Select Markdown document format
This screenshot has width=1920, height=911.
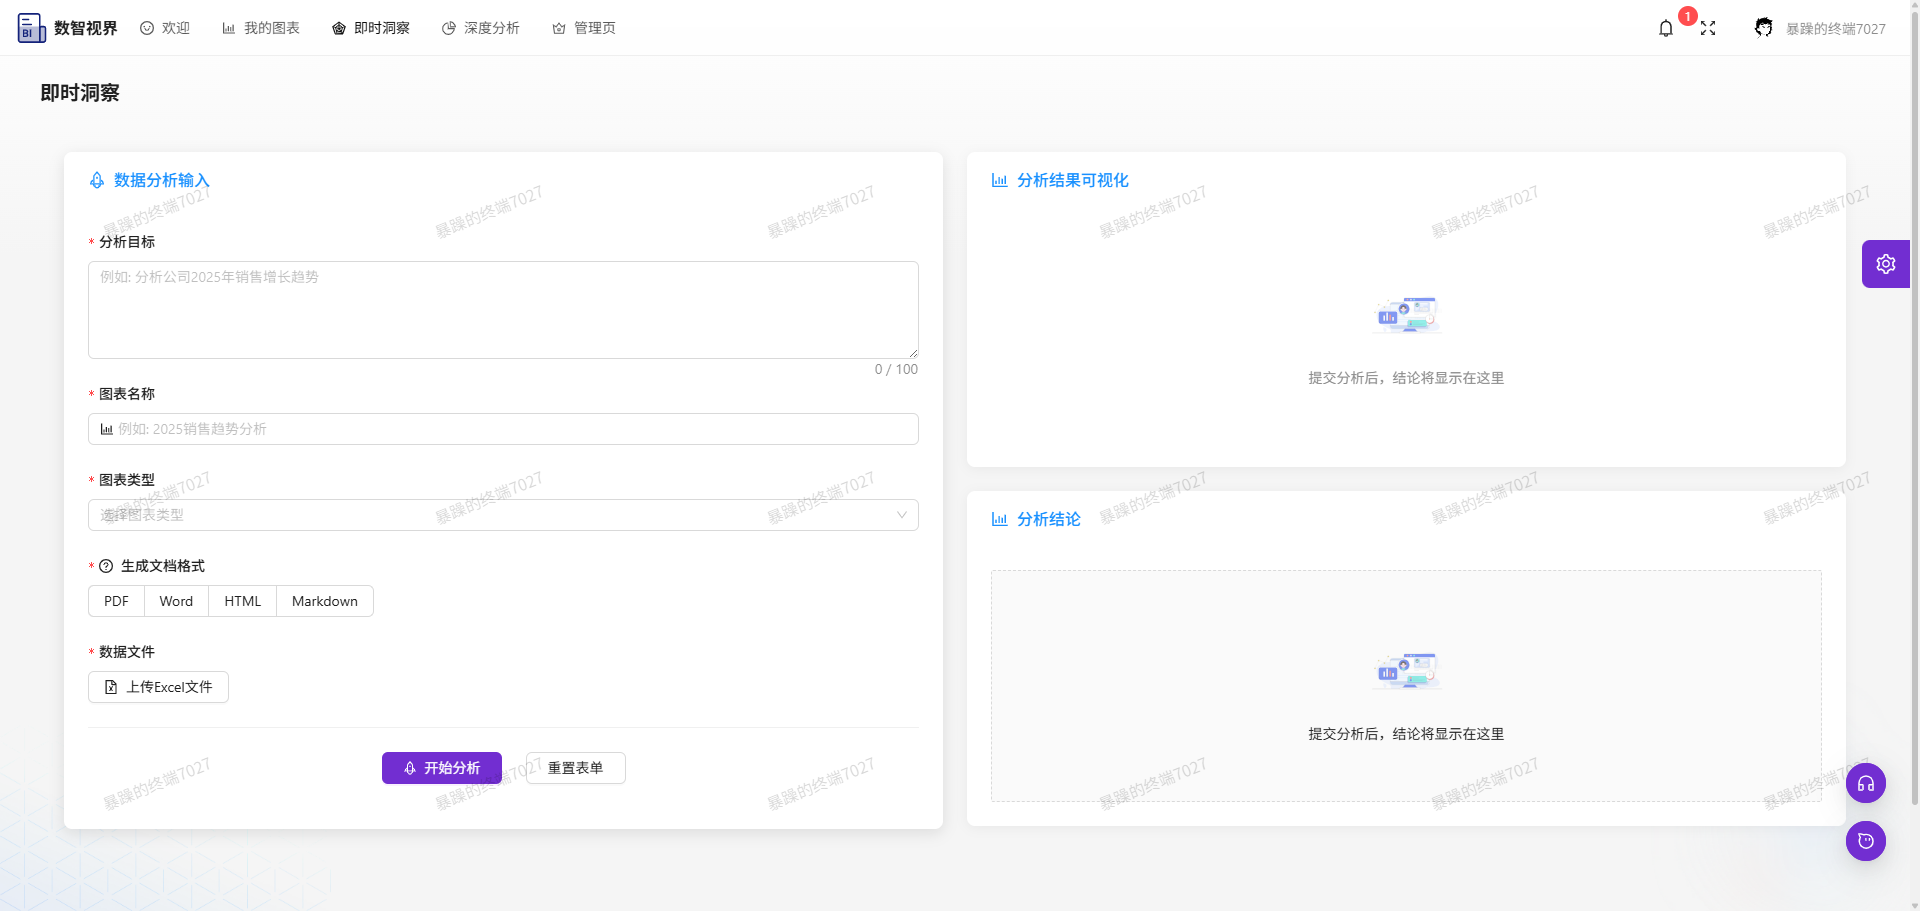coord(324,601)
